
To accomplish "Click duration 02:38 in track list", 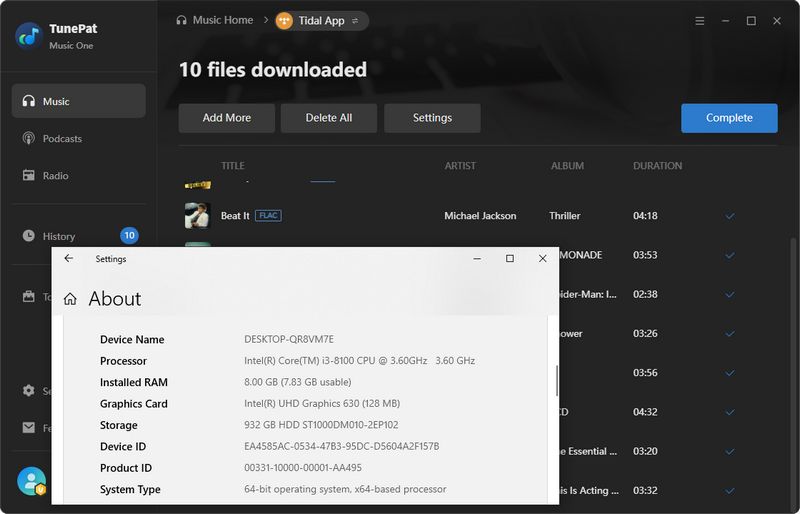I will pyautogui.click(x=645, y=295).
